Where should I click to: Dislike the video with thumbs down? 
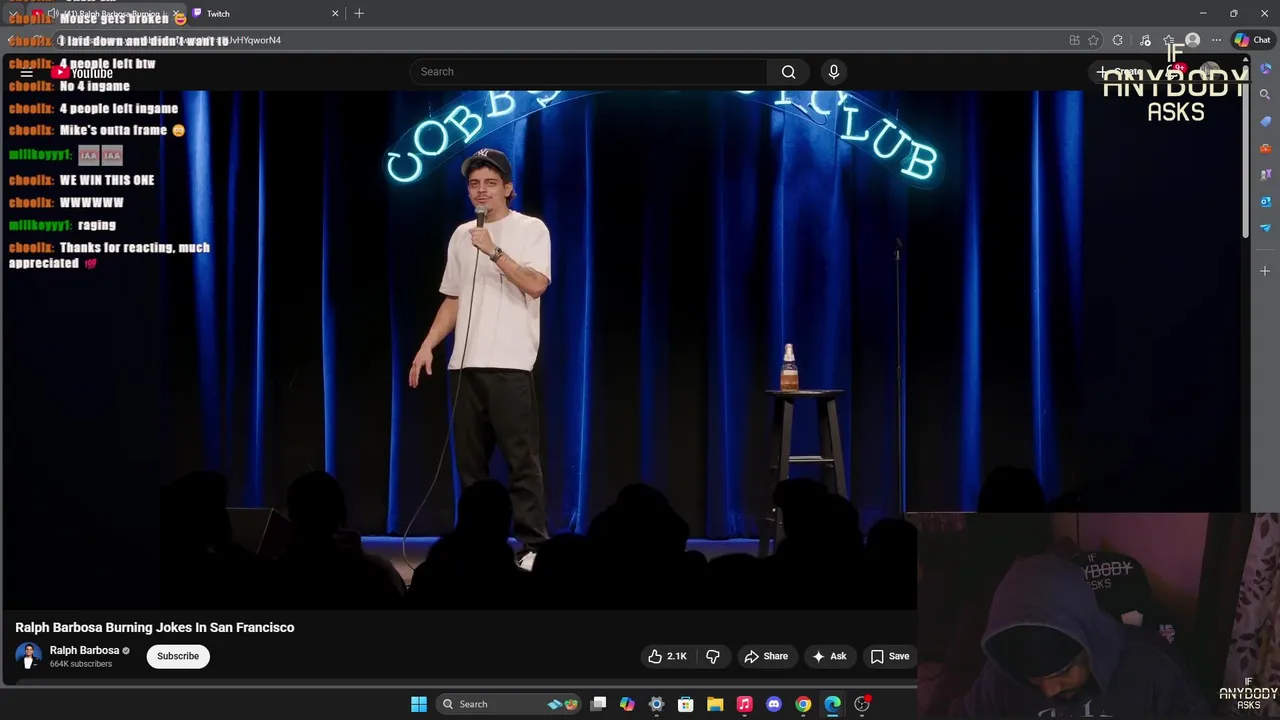(713, 656)
